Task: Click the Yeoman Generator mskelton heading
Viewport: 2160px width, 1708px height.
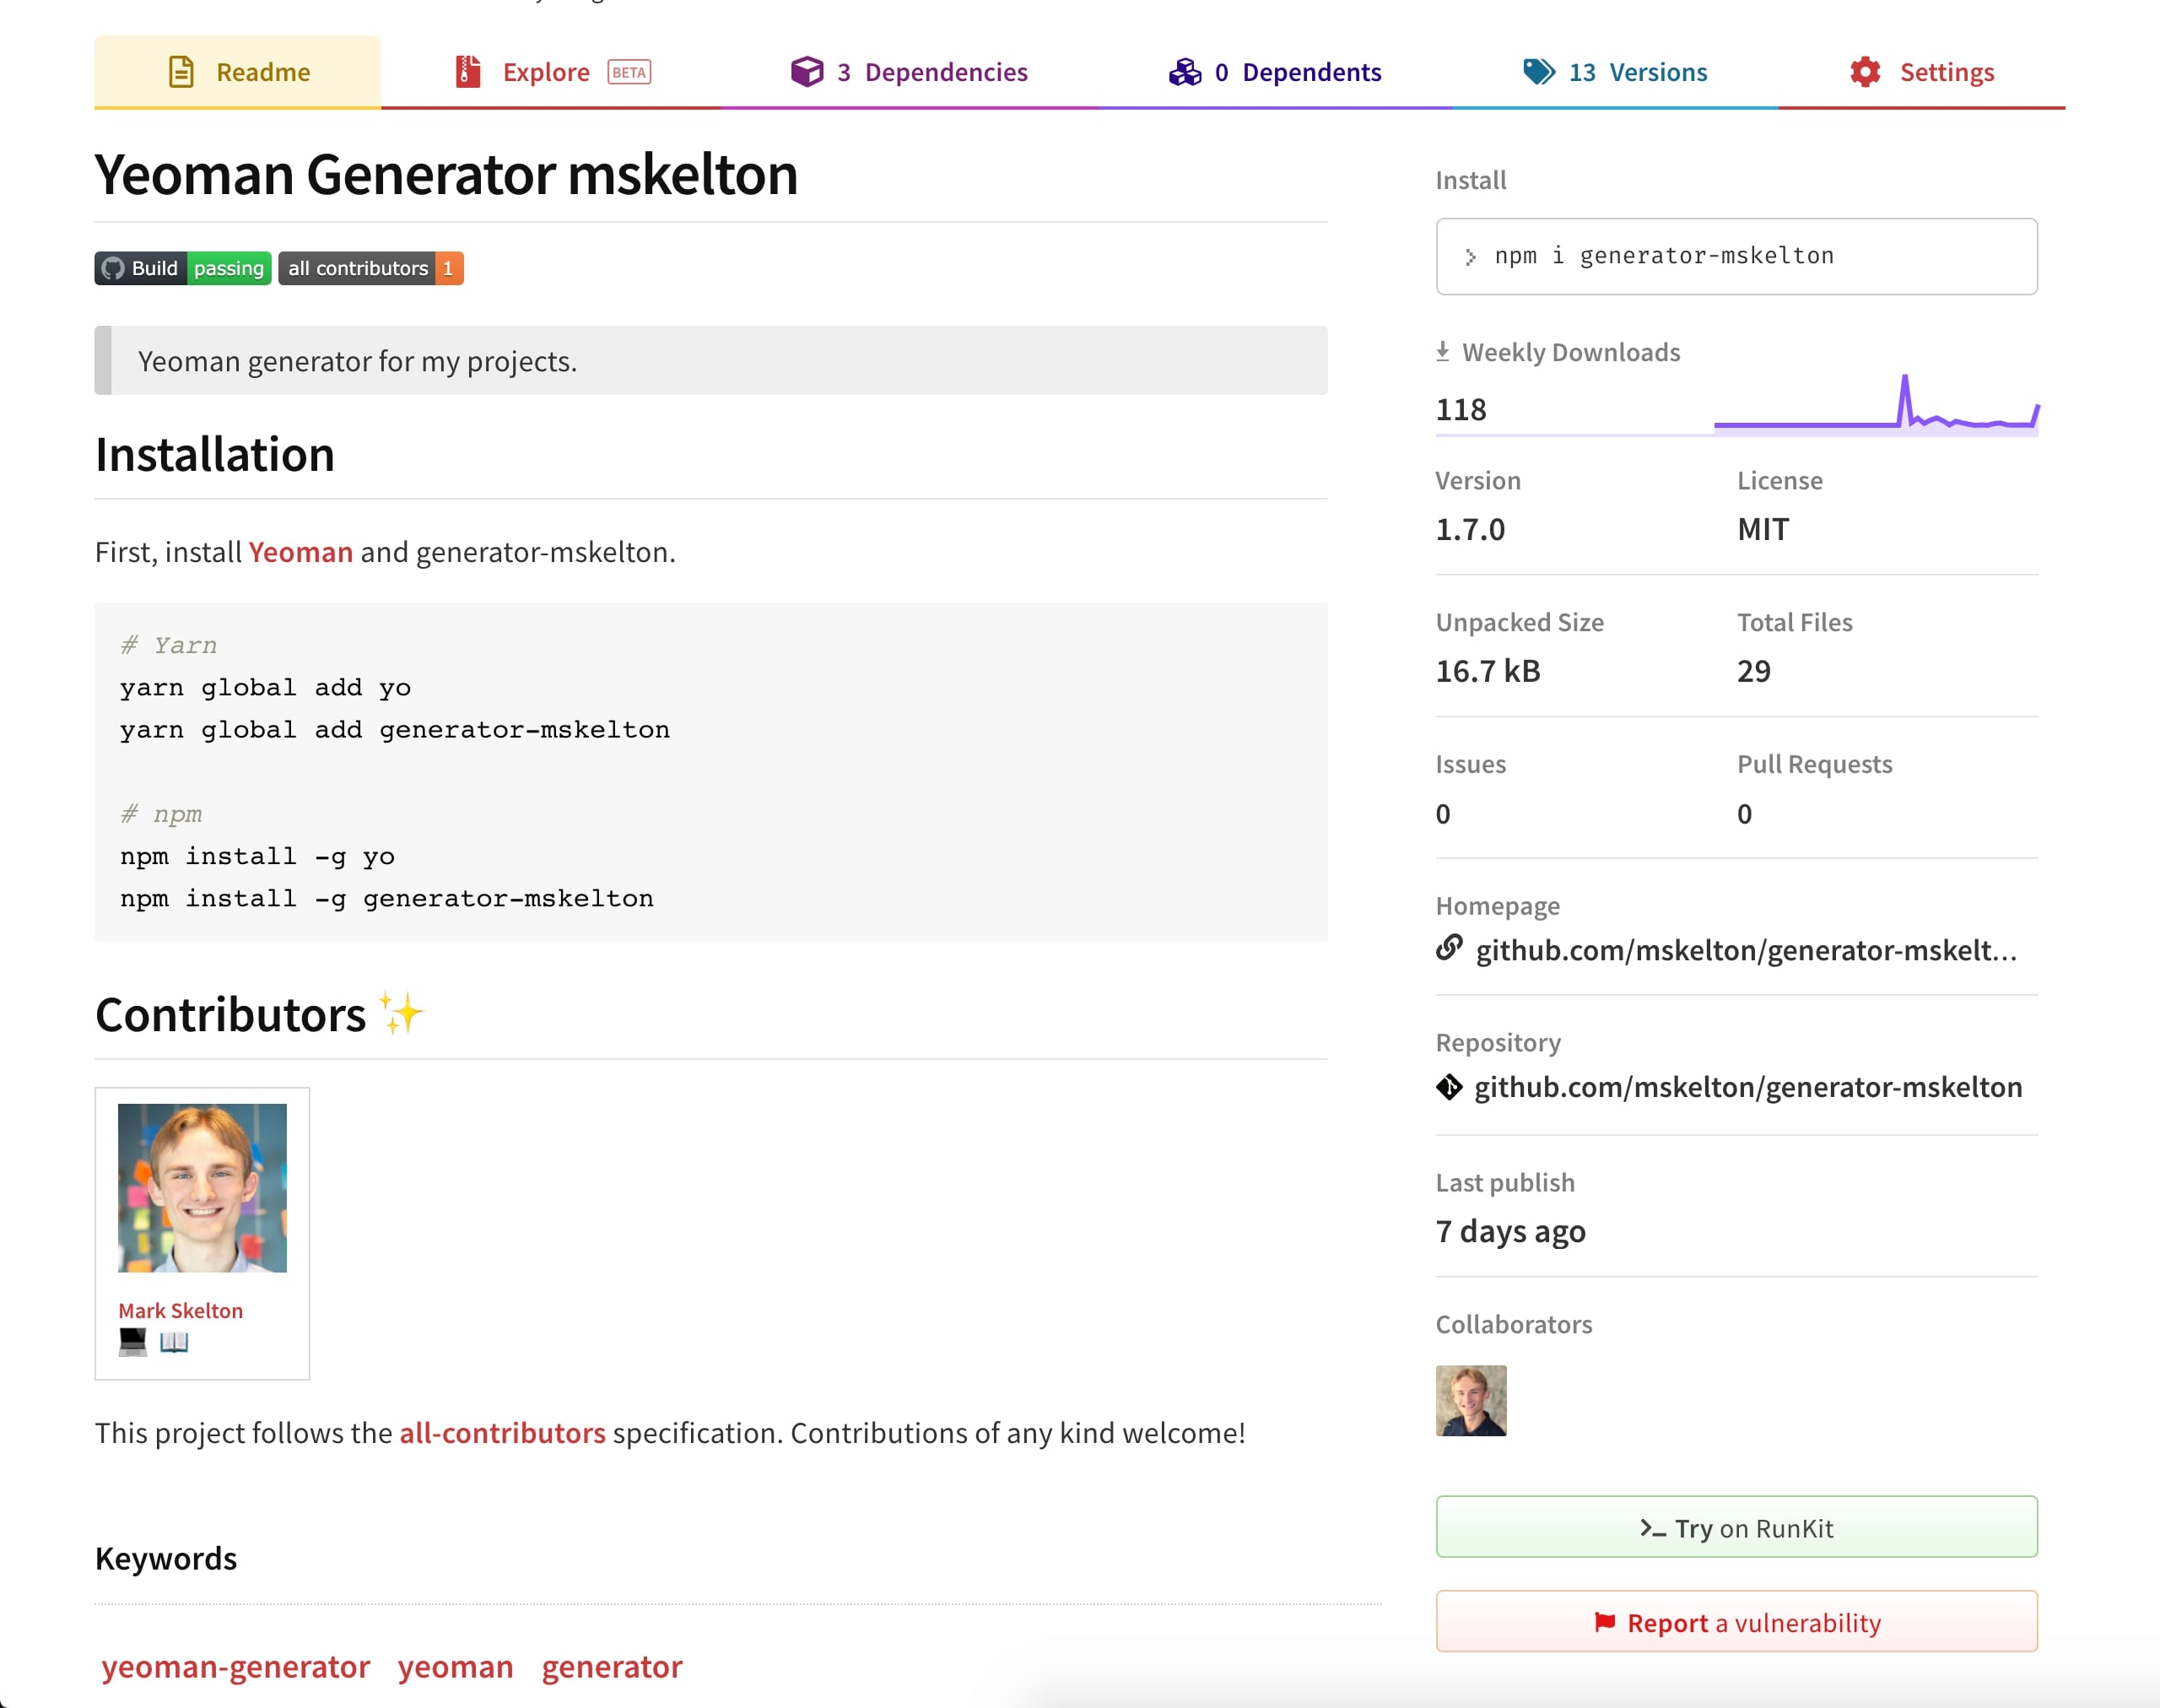Action: tap(446, 174)
